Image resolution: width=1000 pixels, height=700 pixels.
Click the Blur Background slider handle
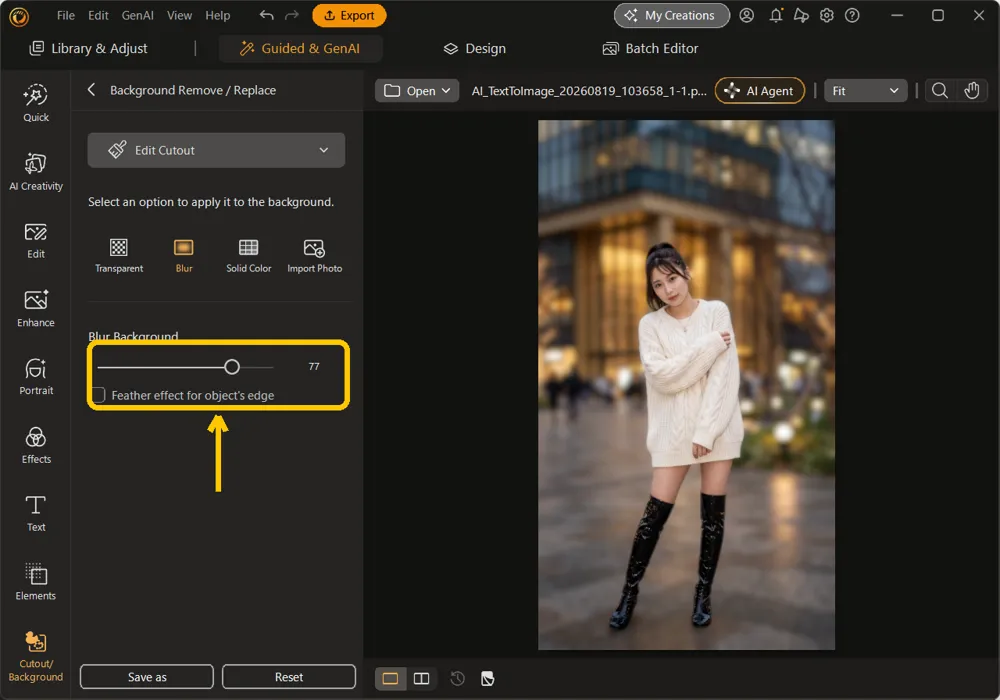pyautogui.click(x=232, y=367)
